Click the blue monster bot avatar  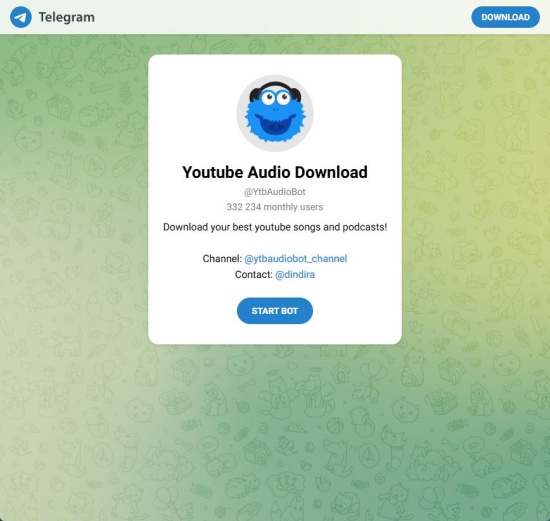coord(275,113)
